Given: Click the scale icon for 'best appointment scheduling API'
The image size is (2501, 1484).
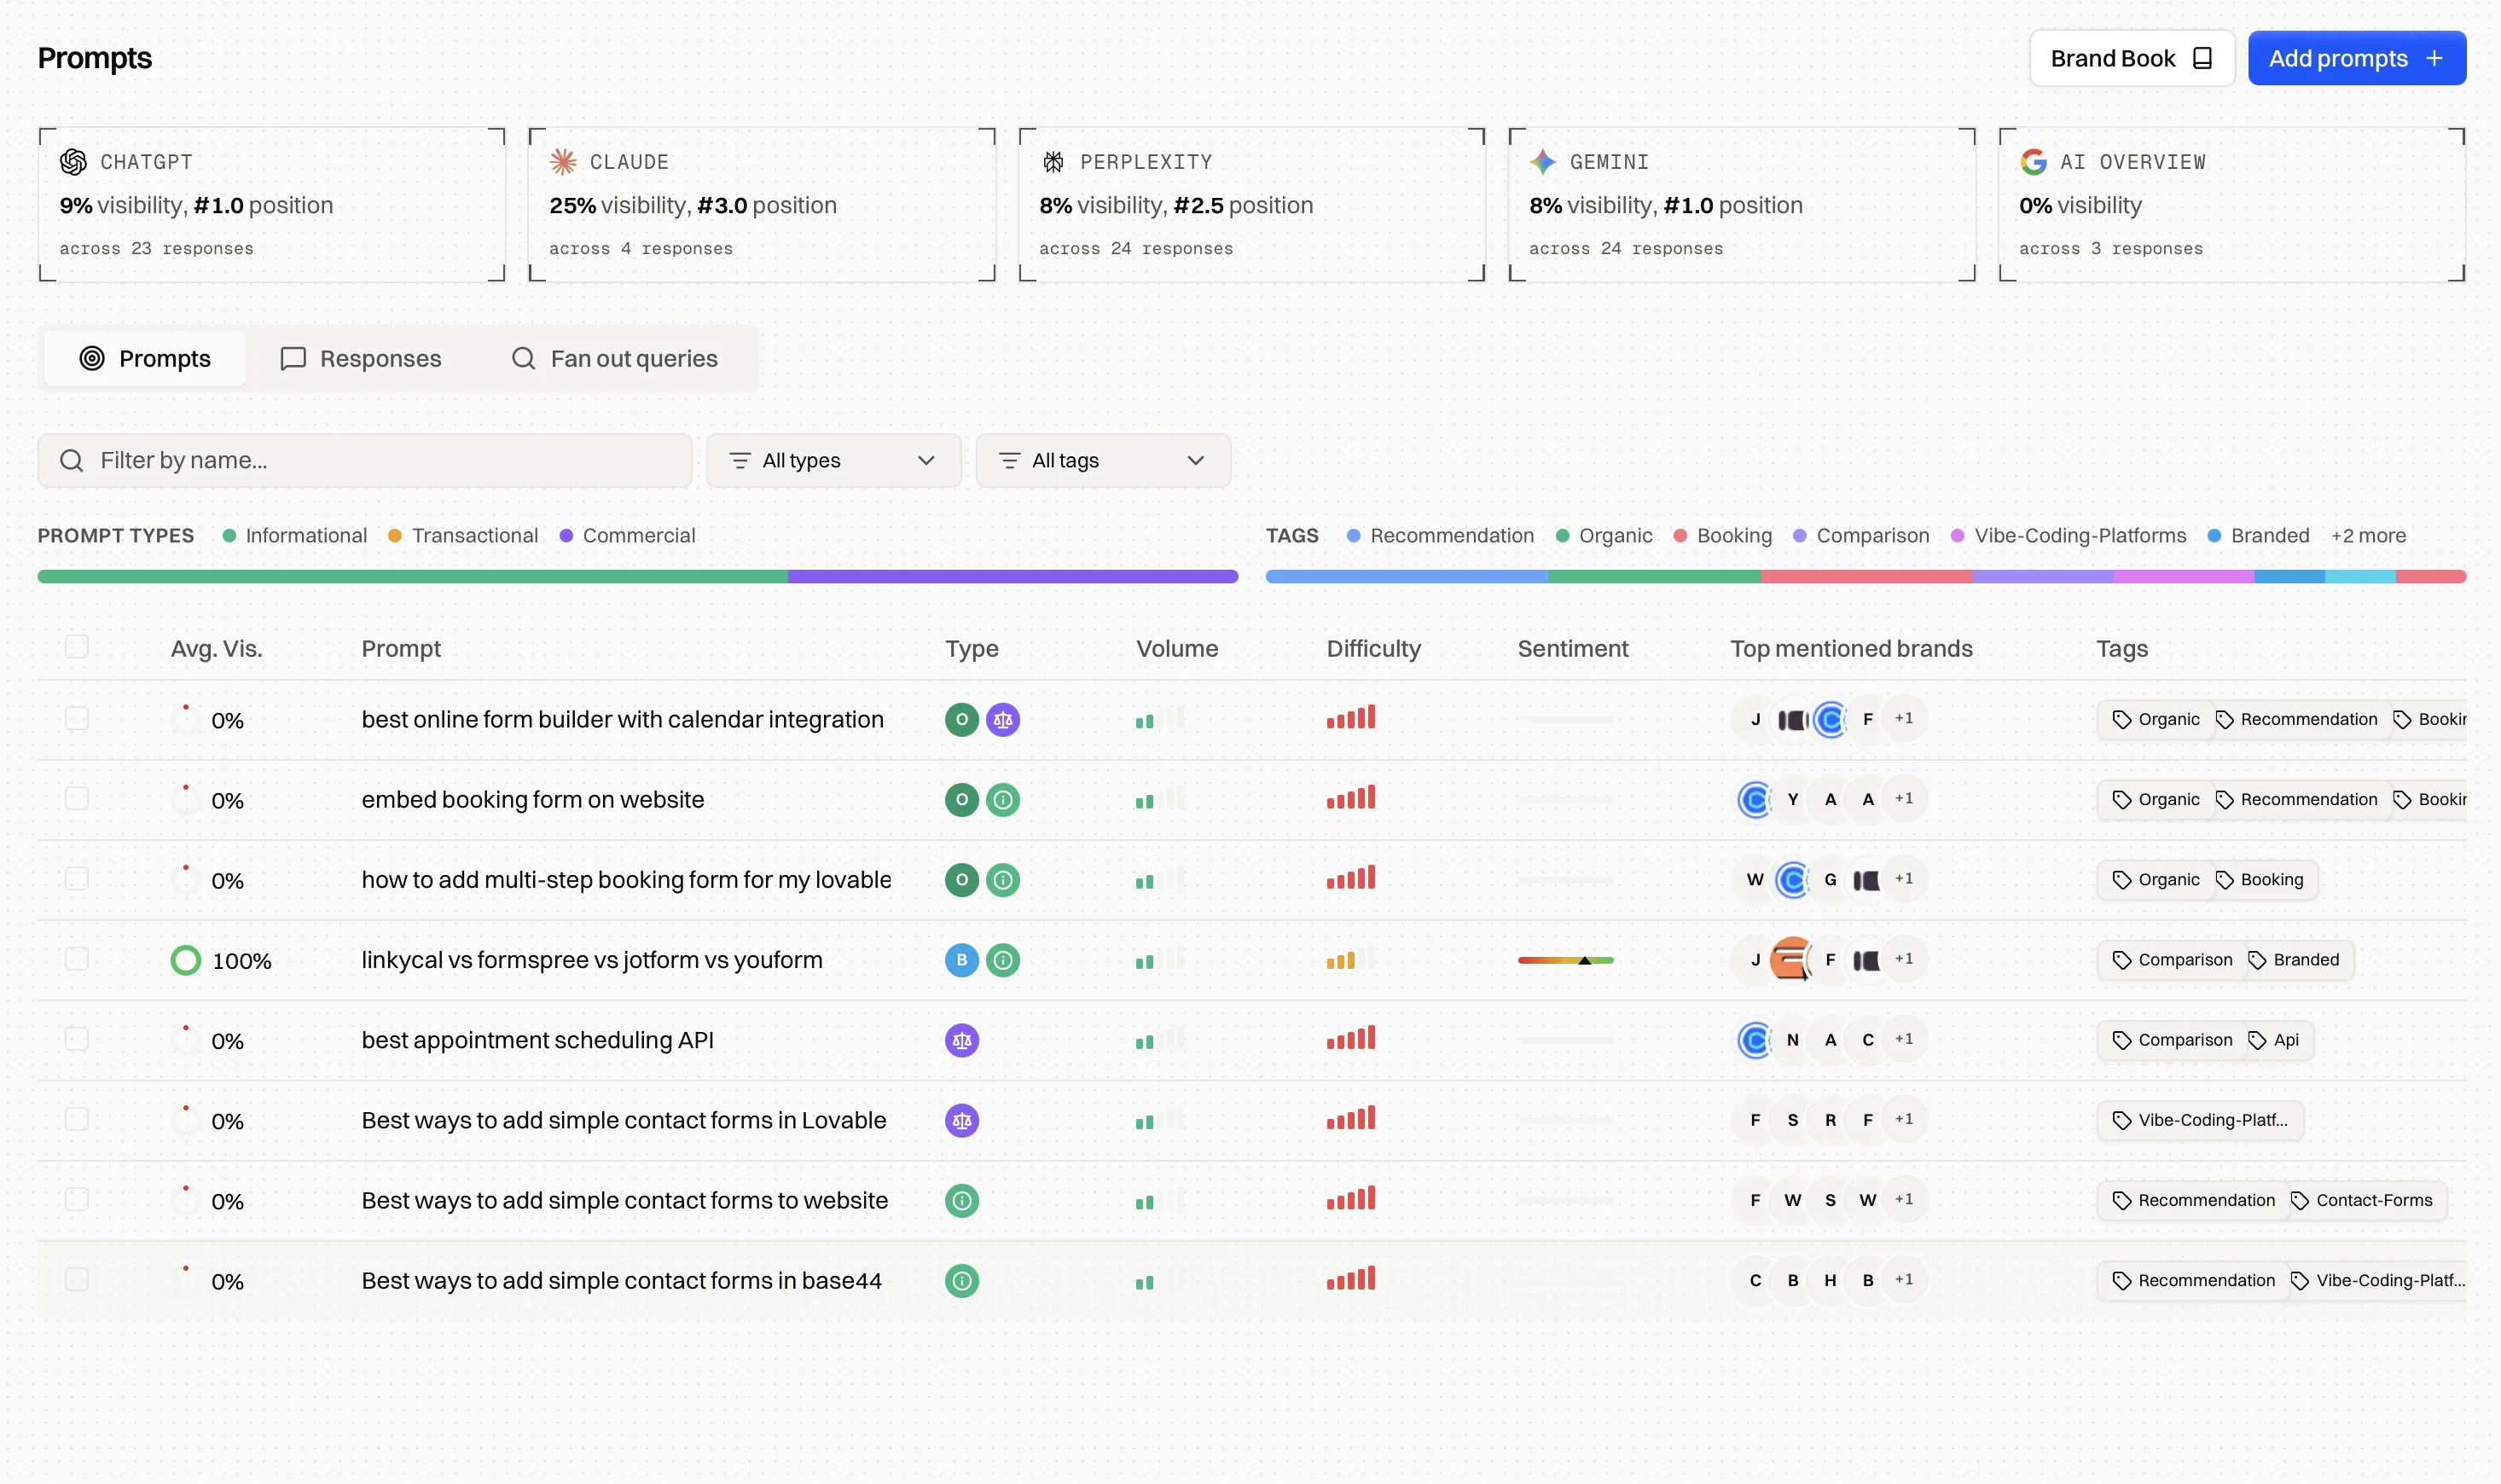Looking at the screenshot, I should pyautogui.click(x=962, y=1040).
